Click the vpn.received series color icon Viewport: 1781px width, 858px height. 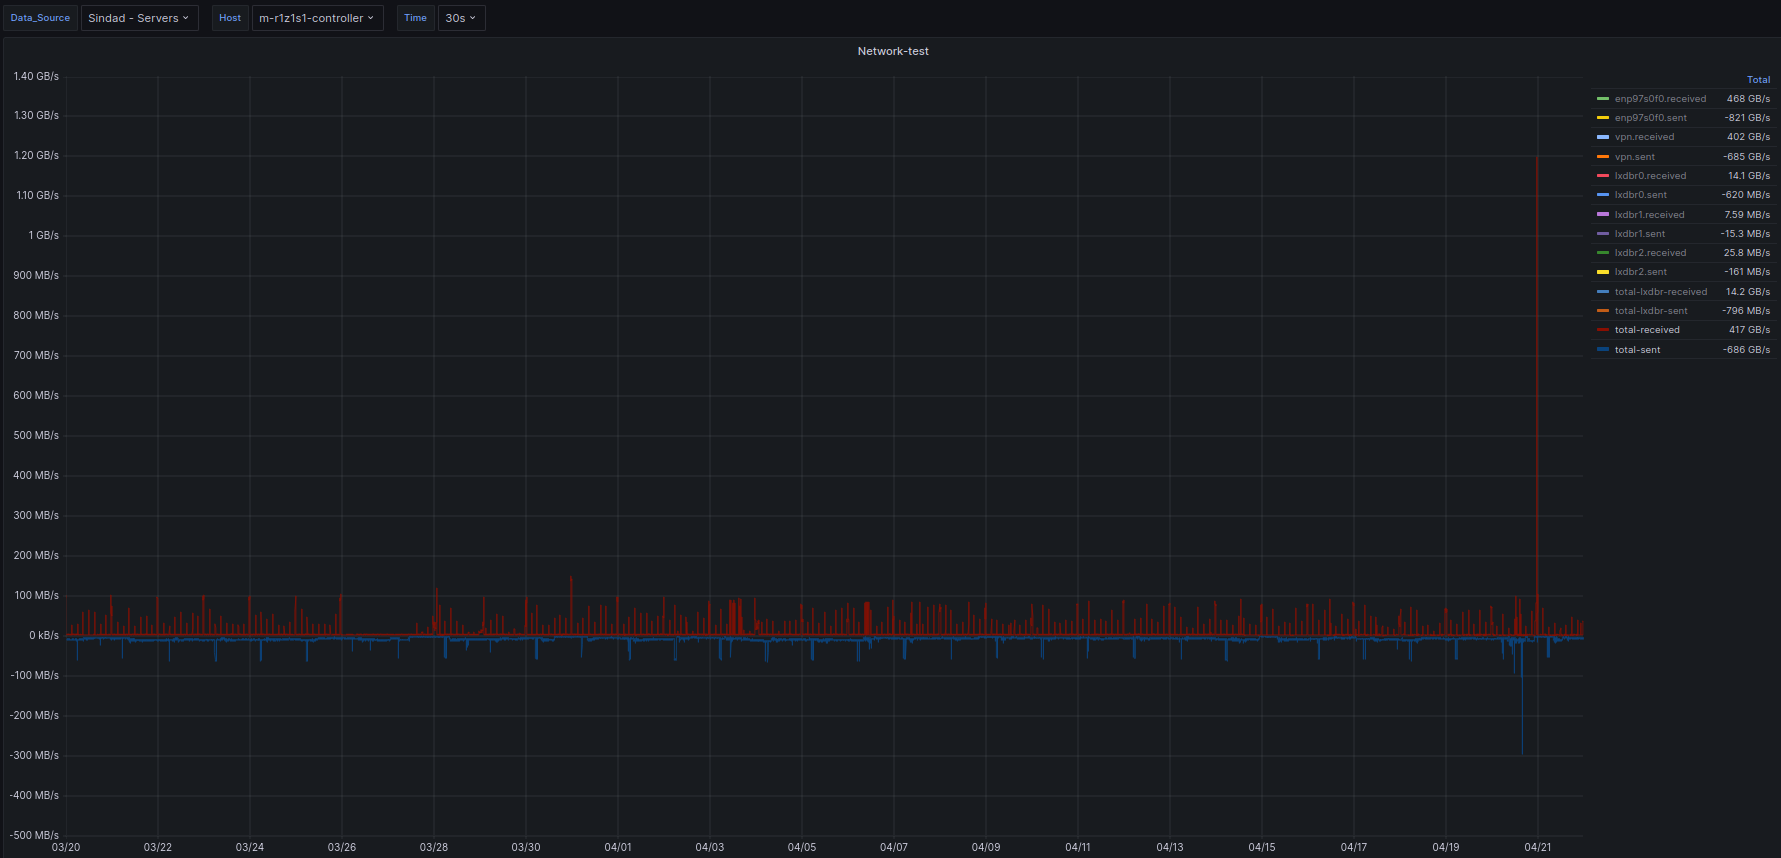click(1603, 137)
